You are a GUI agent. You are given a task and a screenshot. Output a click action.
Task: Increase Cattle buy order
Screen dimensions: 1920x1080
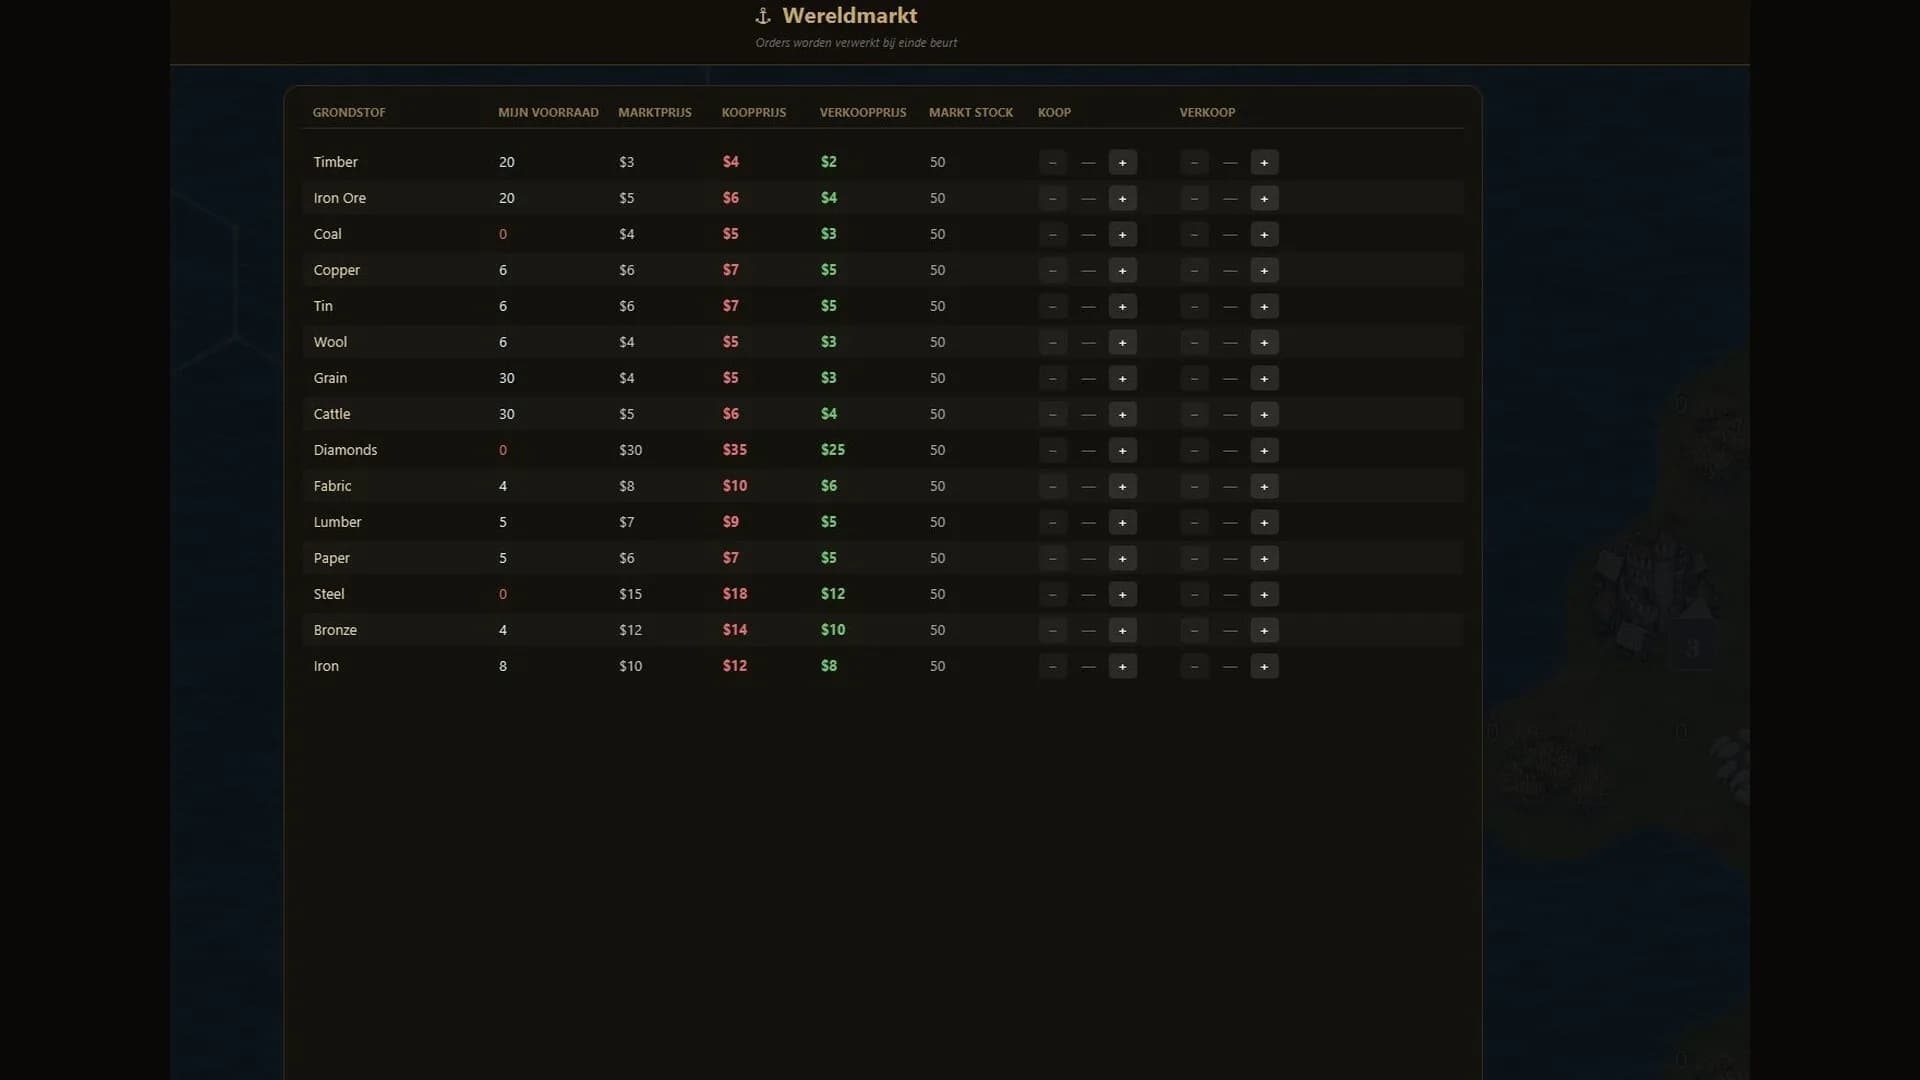click(1122, 414)
